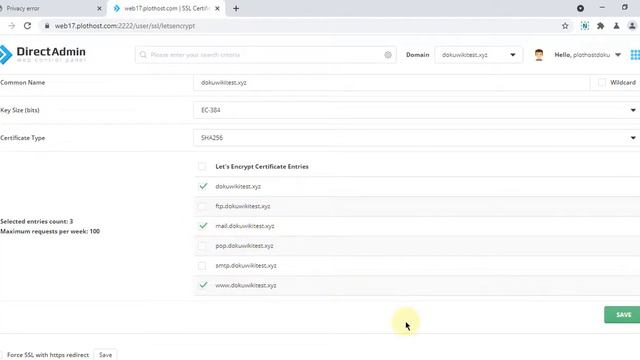Uncheck the dokuwikitest.xyz entry
The height and width of the screenshot is (360, 640).
coord(203,186)
